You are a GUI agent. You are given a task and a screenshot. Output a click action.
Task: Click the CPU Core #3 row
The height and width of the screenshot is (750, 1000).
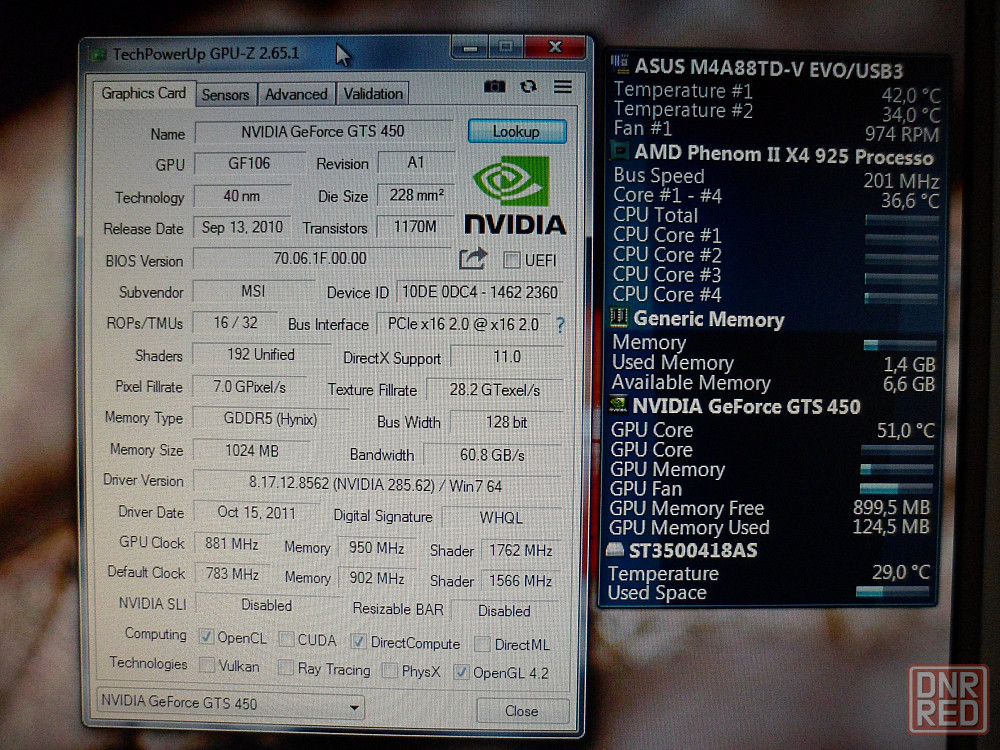[774, 276]
